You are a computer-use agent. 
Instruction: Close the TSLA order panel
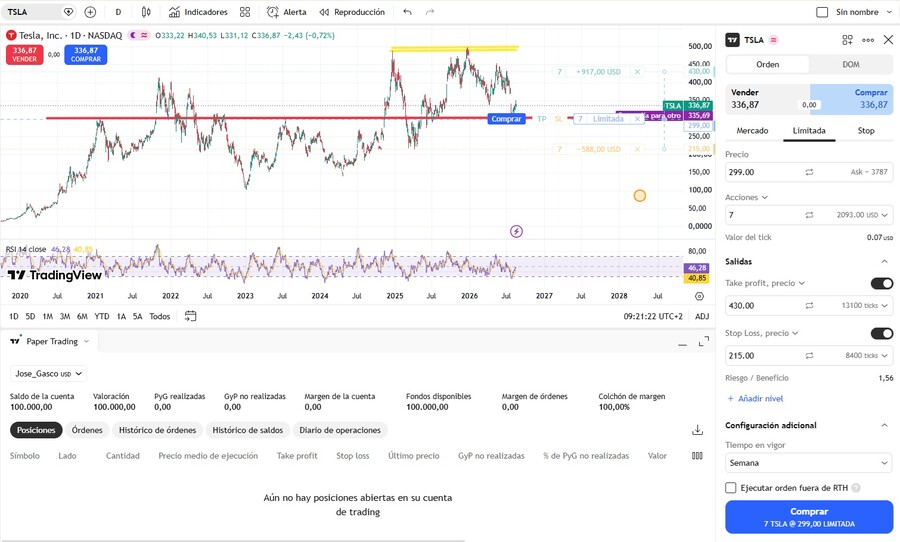pos(888,40)
